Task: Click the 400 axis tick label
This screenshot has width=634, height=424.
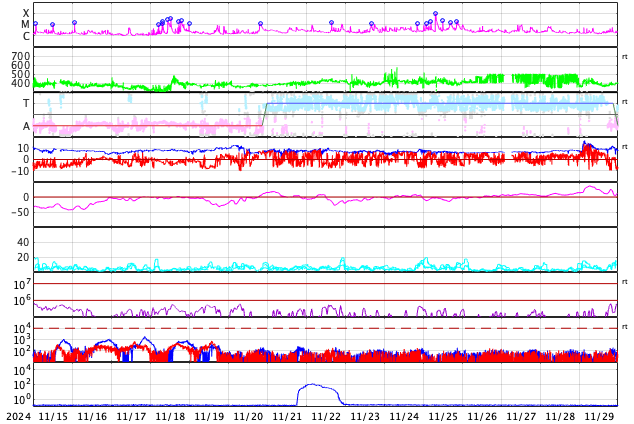Action: [21, 83]
